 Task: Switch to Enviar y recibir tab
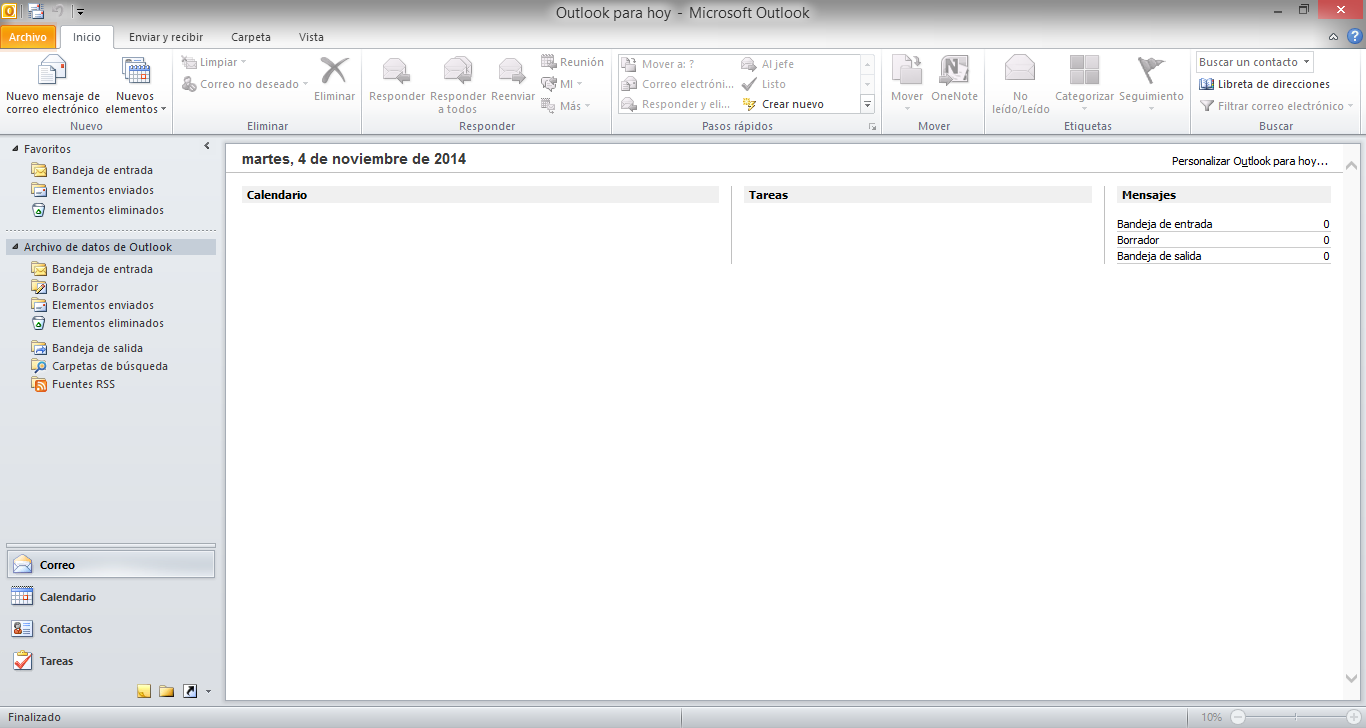pyautogui.click(x=166, y=37)
